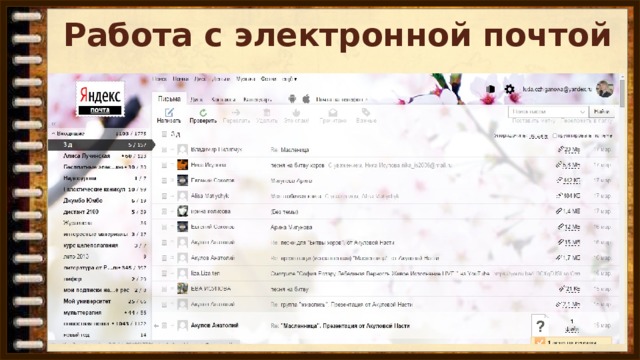Screen dimensions: 640x360
Task: Open the Apple mobile app icon
Action: click(x=306, y=98)
